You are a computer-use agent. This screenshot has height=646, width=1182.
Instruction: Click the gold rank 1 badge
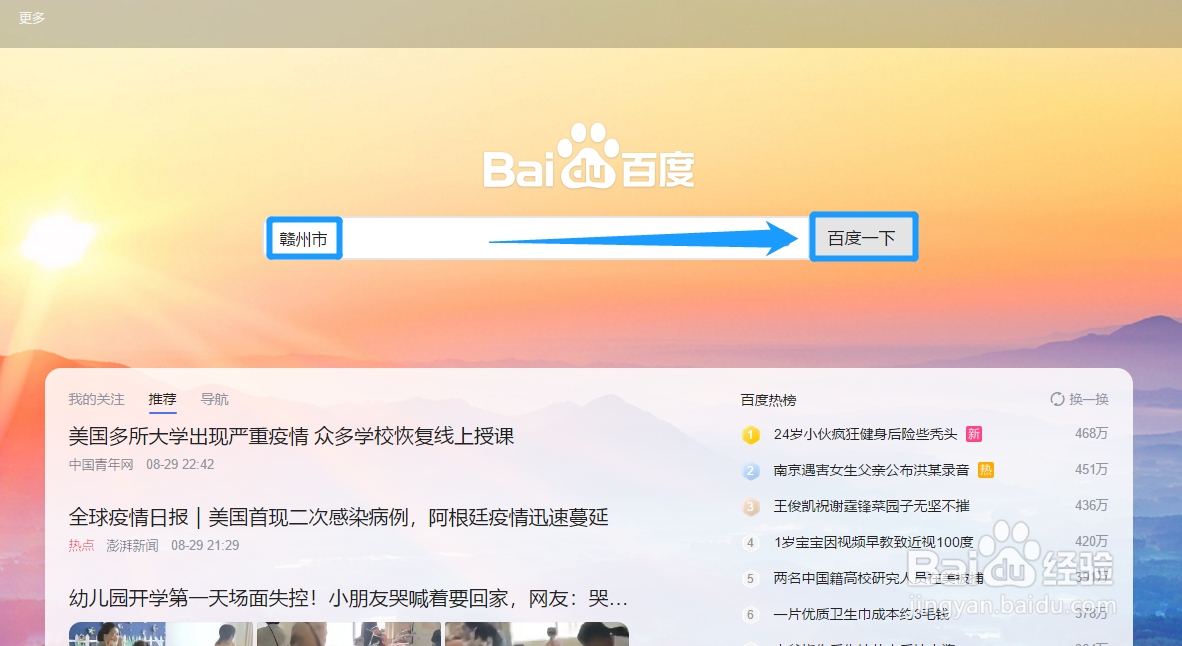click(x=751, y=434)
